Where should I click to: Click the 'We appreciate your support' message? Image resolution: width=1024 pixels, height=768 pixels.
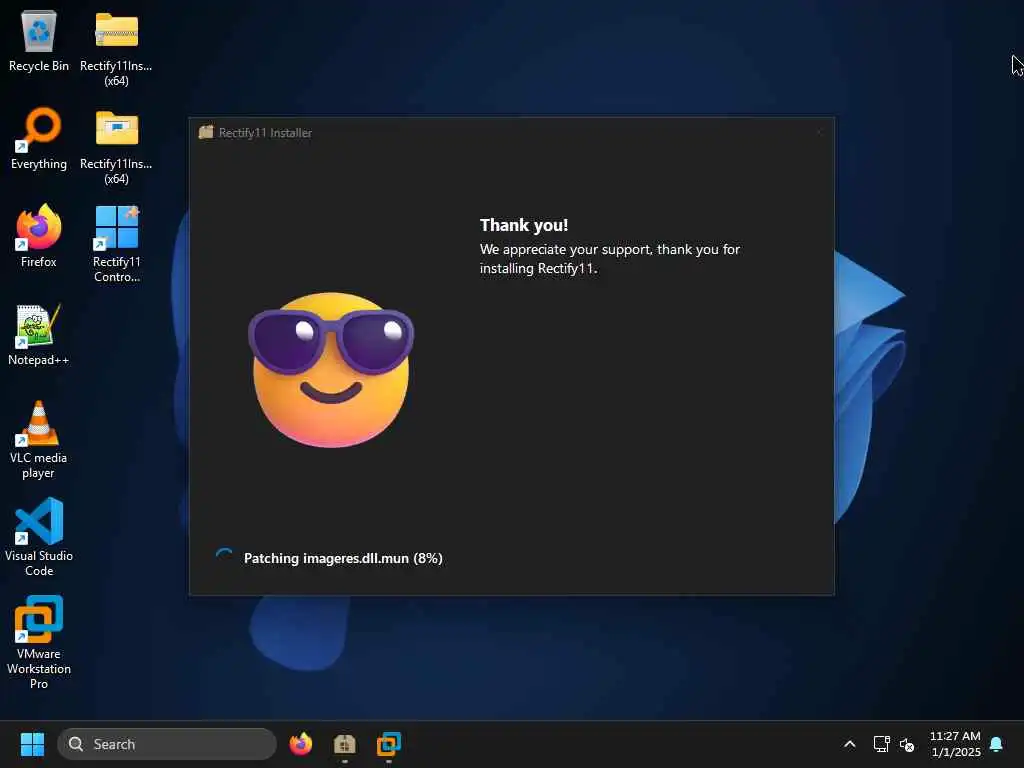[x=609, y=259]
